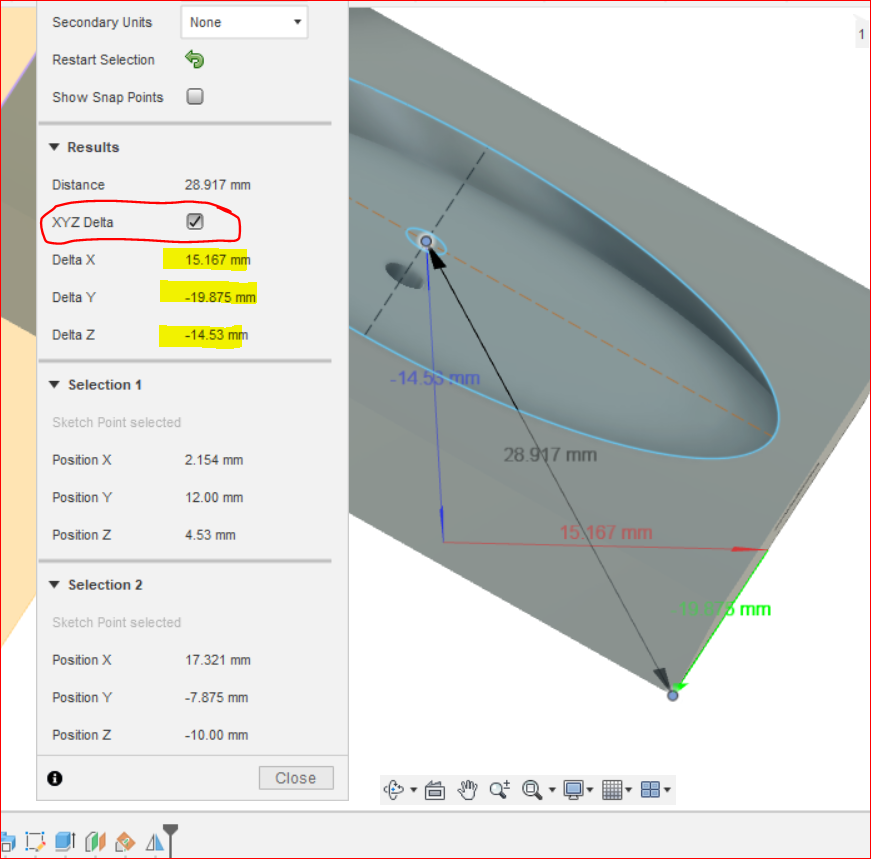Viewport: 871px width, 859px height.
Task: Select the component feature in timeline
Action: coord(7,842)
